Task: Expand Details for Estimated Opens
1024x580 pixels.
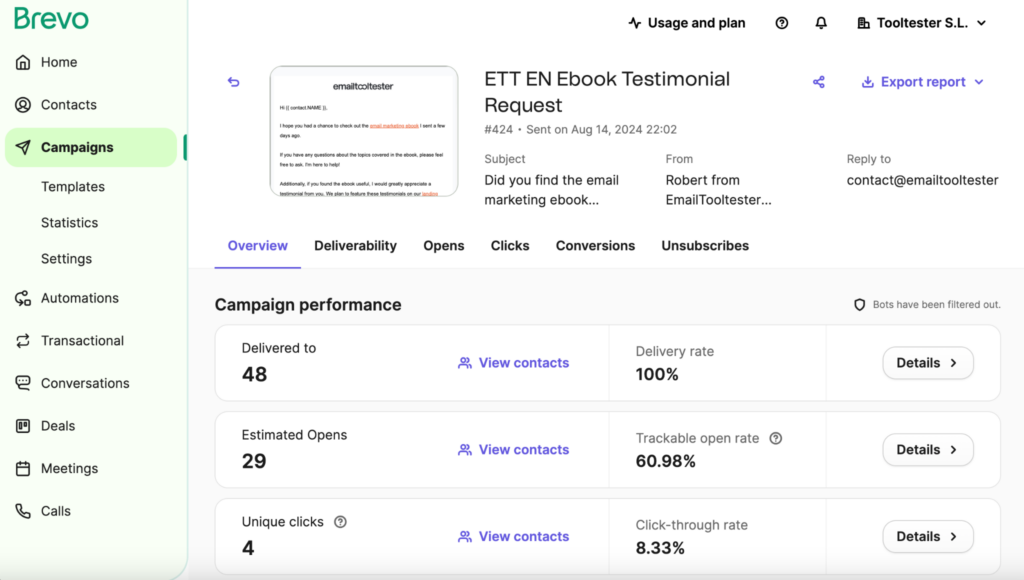Action: pos(928,449)
